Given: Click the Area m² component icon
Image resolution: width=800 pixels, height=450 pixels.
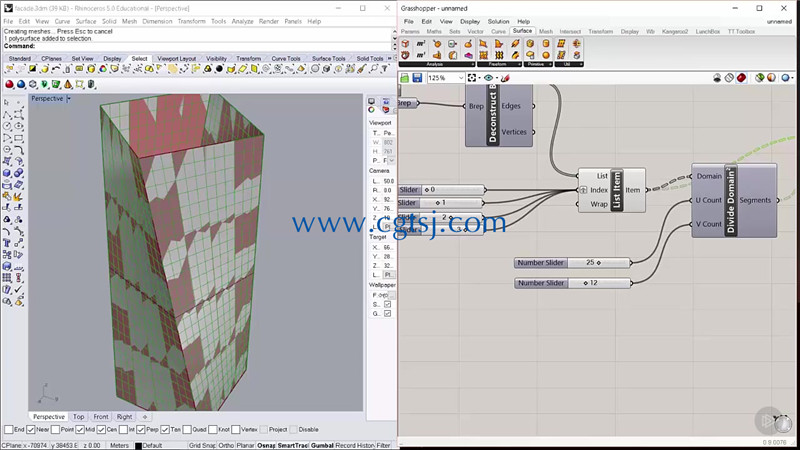Looking at the screenshot, I should point(421,44).
